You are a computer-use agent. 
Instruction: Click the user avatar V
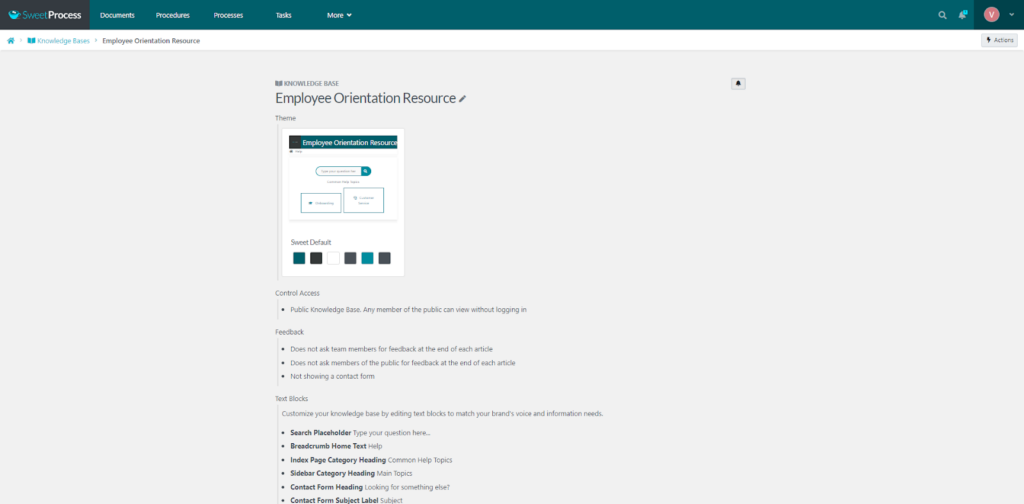pos(991,14)
